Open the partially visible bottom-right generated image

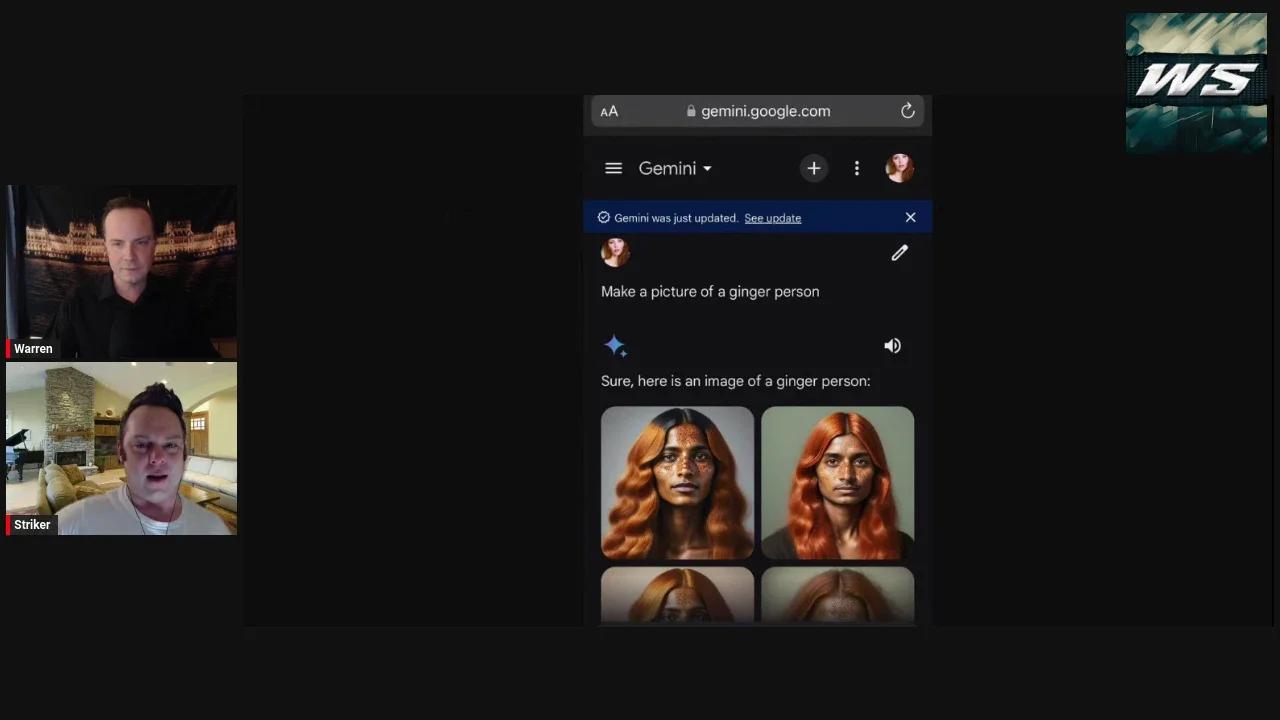(x=837, y=594)
